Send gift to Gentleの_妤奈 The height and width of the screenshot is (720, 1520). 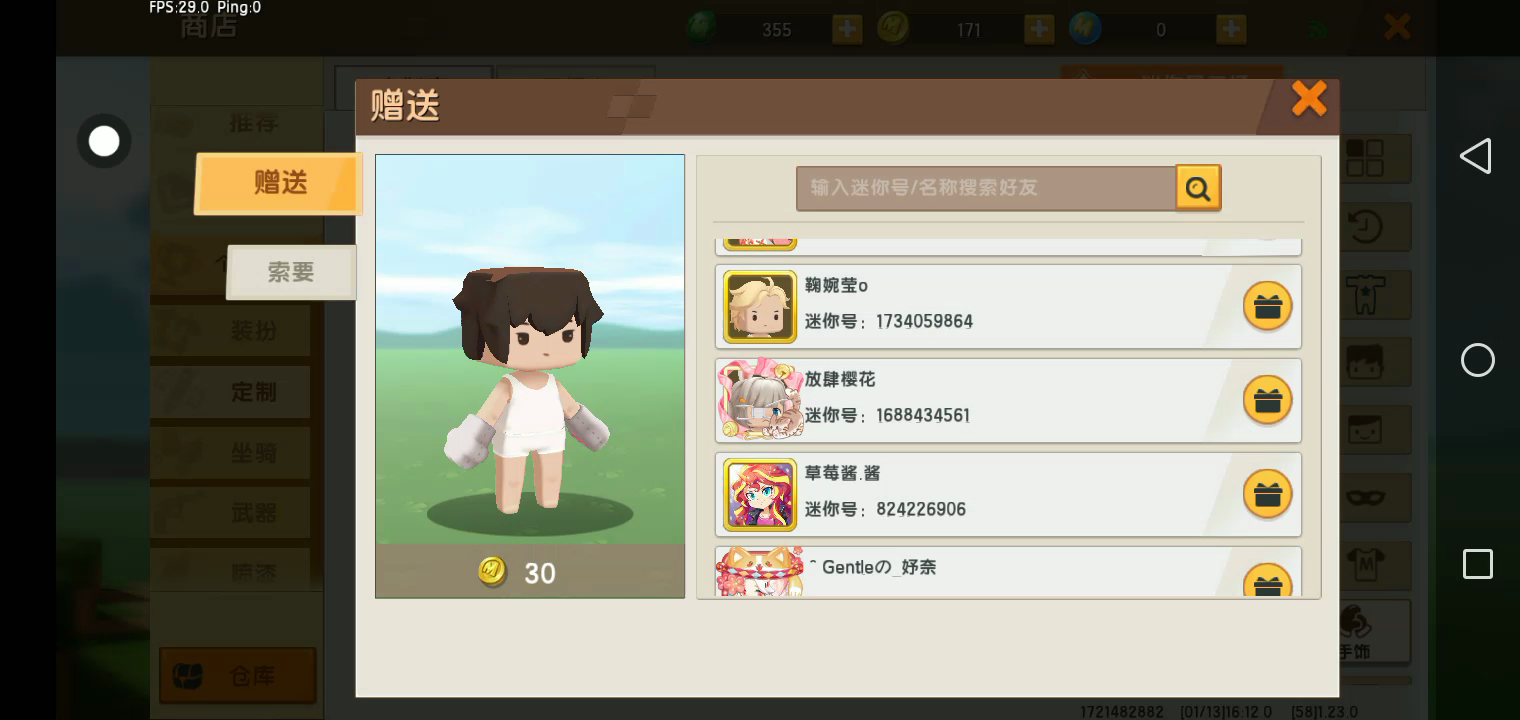point(1267,582)
